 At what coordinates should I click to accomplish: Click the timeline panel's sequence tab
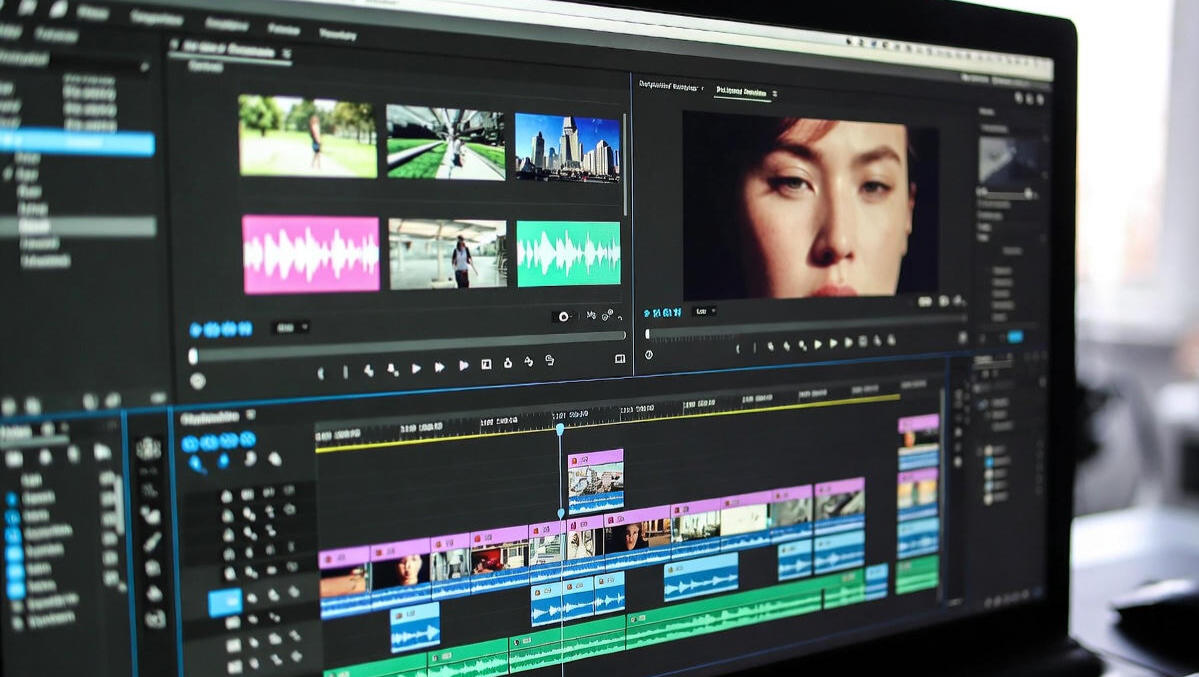211,417
